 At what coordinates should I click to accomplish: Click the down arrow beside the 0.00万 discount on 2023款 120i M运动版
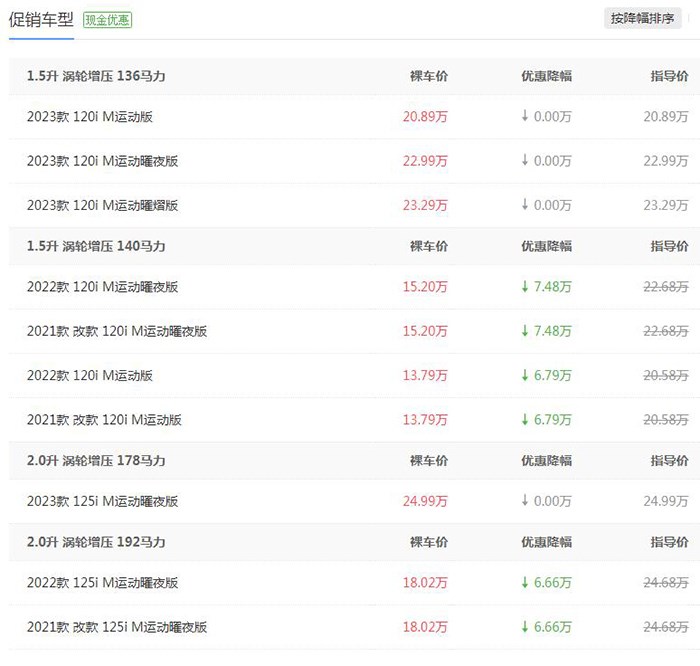click(x=525, y=116)
